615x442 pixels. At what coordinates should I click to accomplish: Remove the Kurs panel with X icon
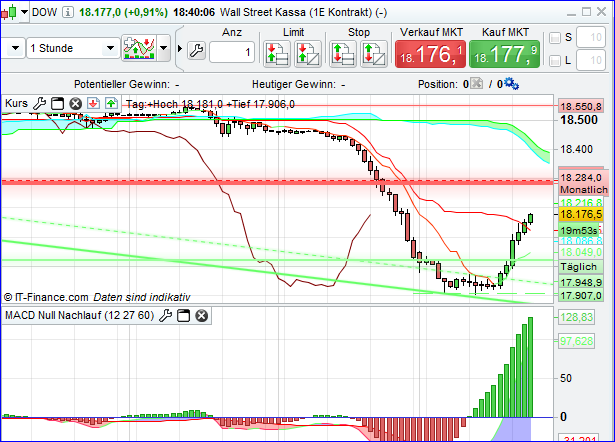[x=76, y=104]
